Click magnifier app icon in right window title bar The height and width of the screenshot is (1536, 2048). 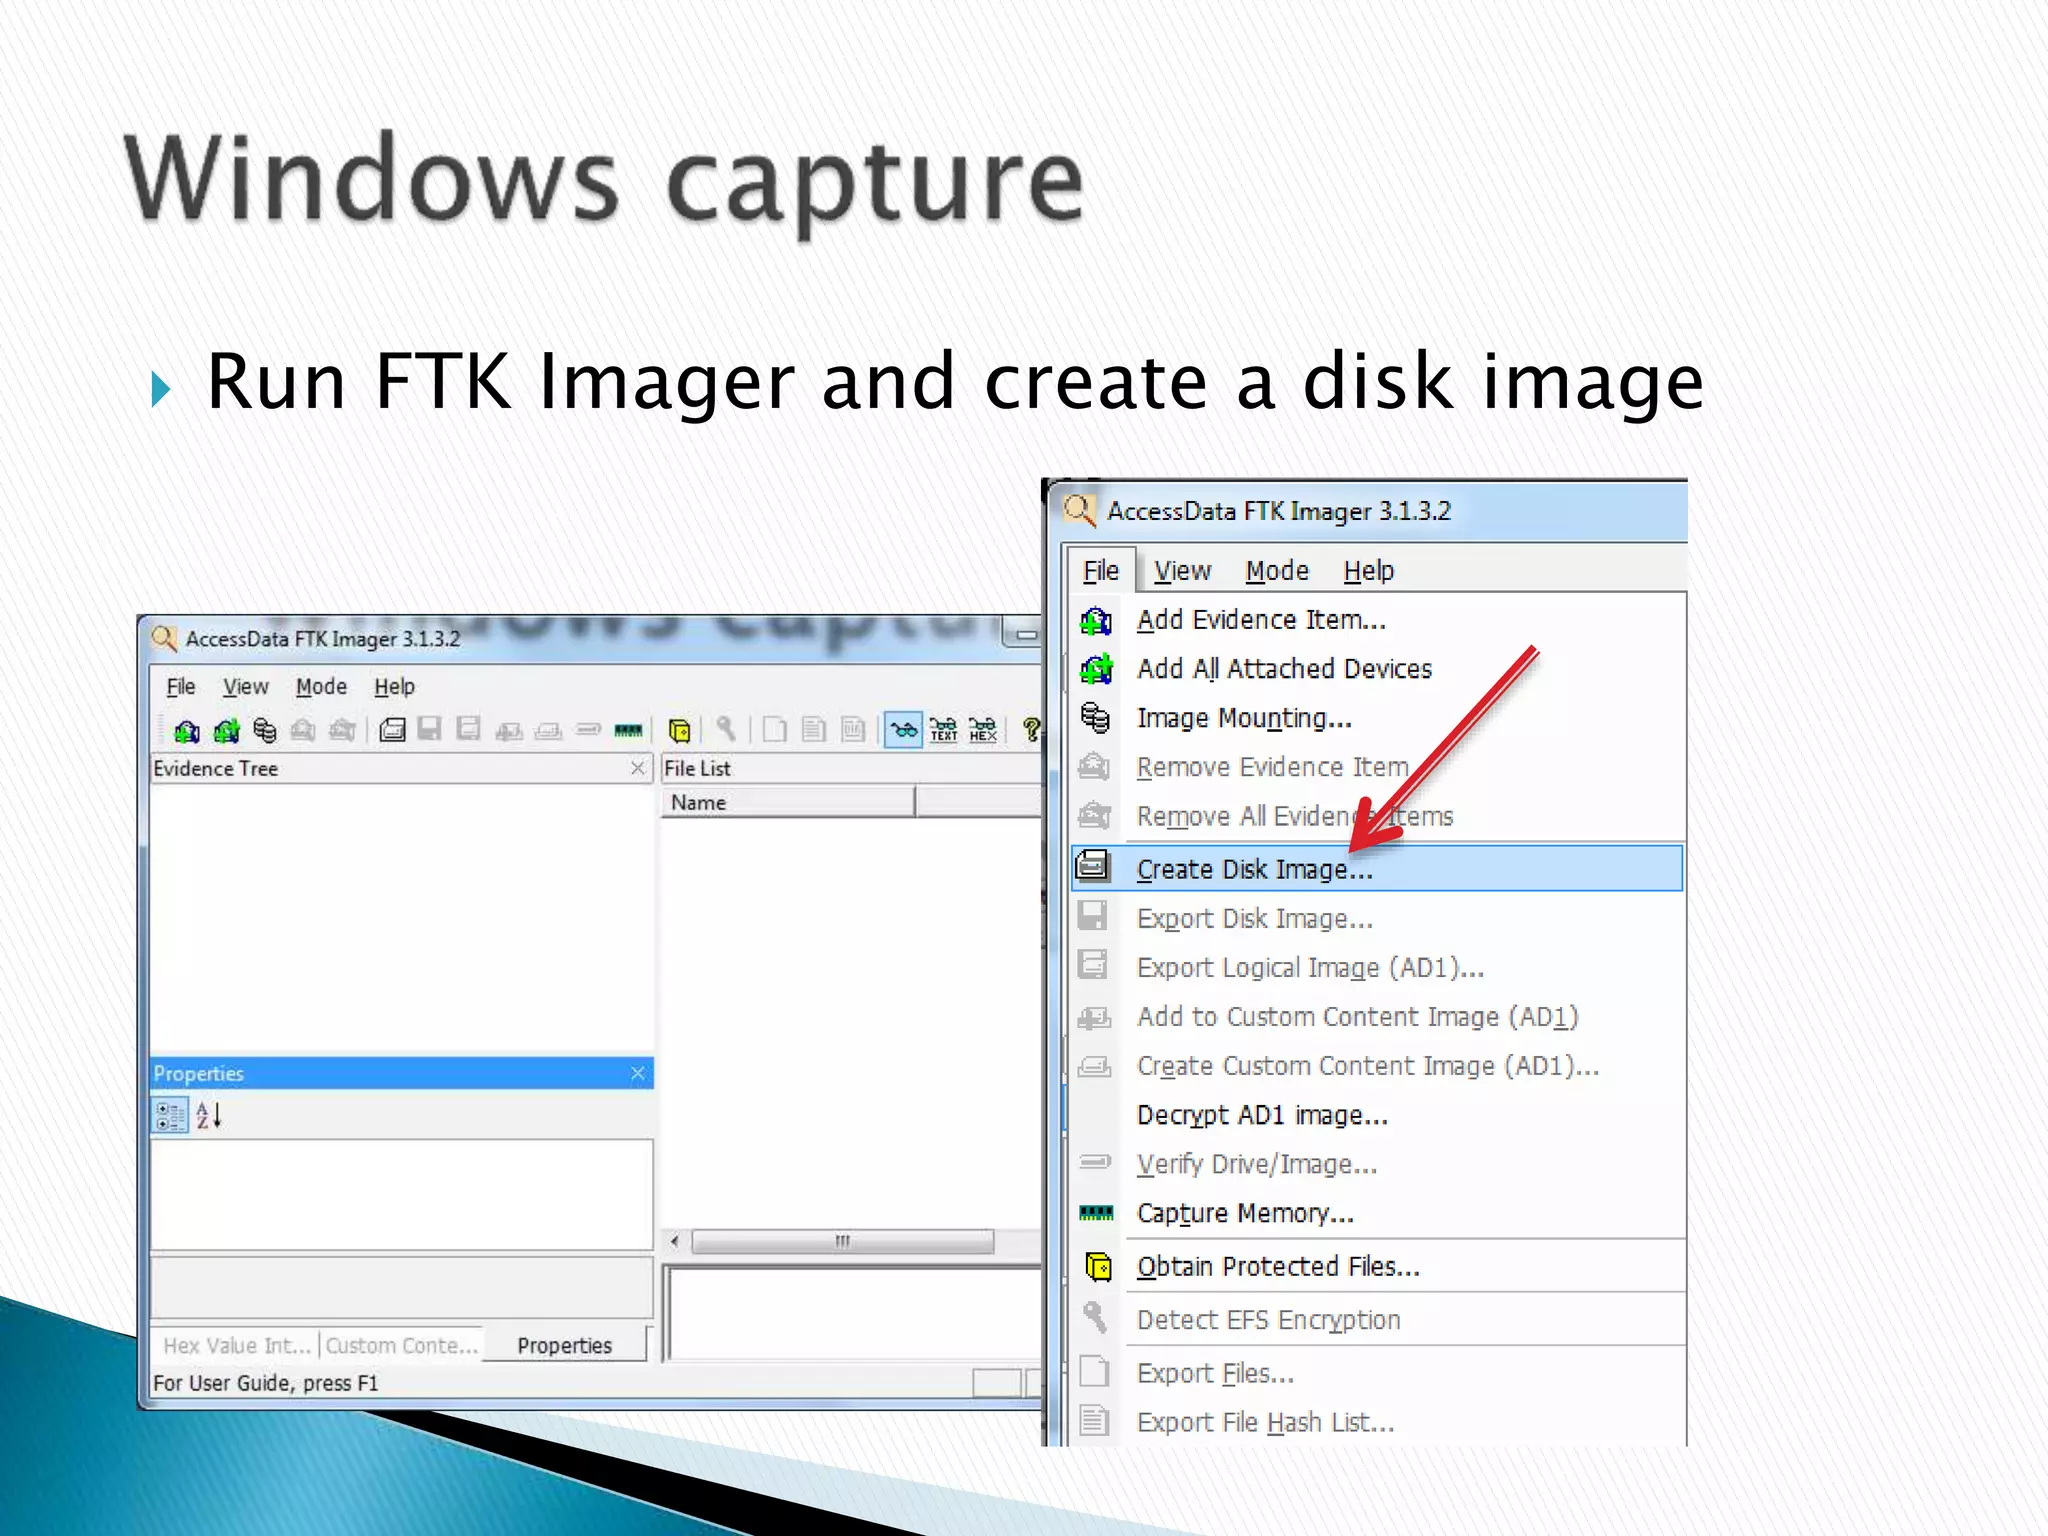point(1079,511)
